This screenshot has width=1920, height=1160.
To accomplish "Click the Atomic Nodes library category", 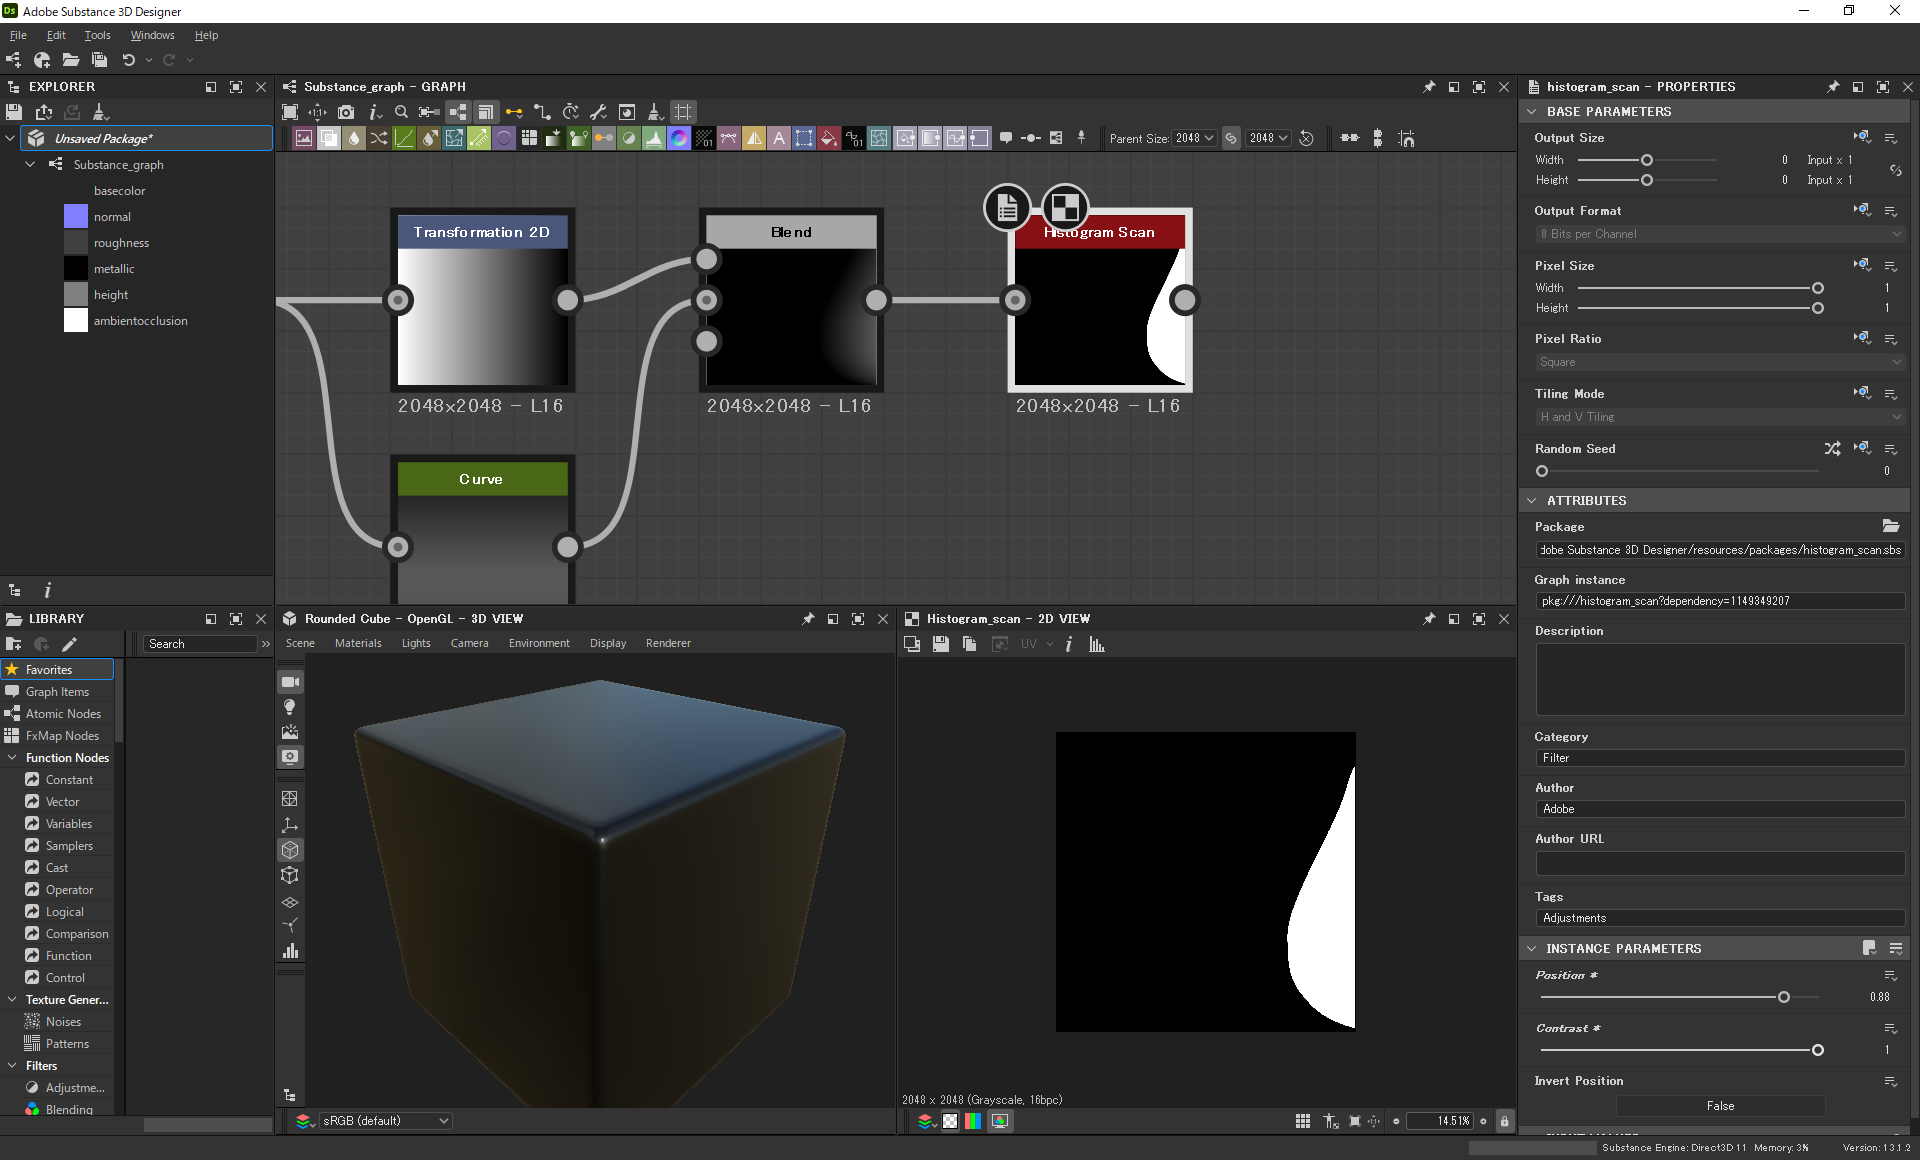I will tap(62, 713).
